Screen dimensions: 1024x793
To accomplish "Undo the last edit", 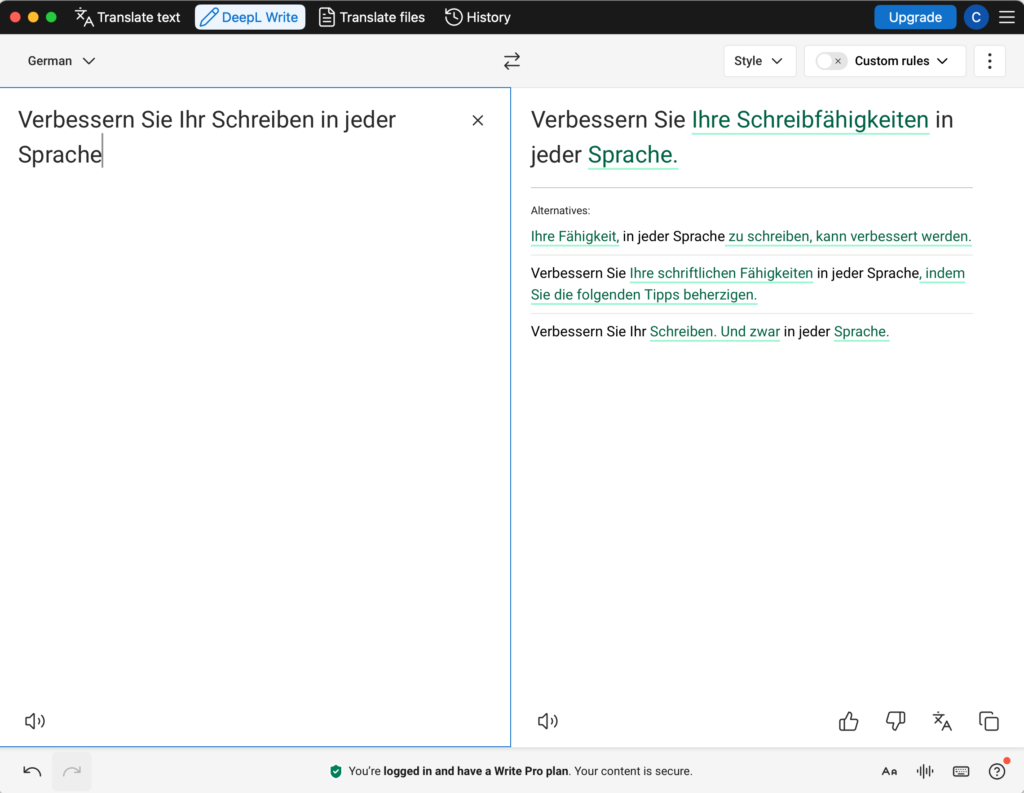I will 32,771.
